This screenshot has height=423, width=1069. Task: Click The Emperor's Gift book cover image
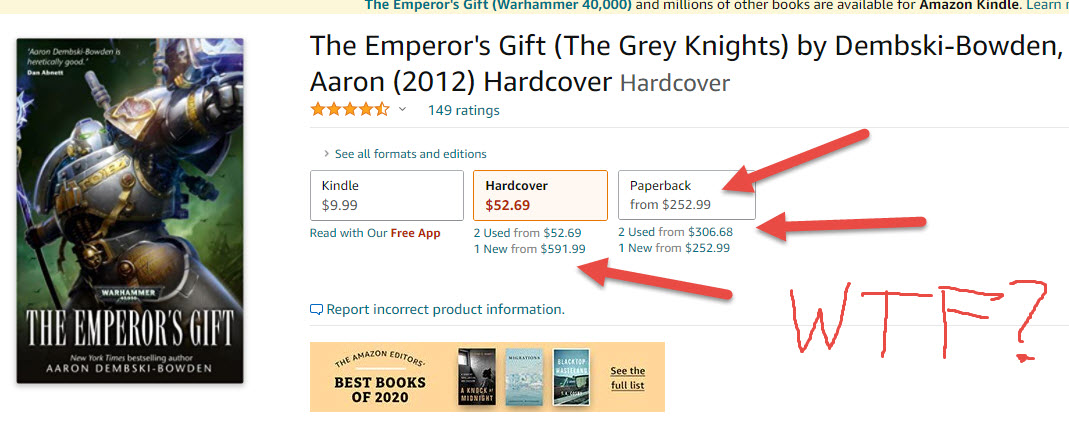(130, 210)
